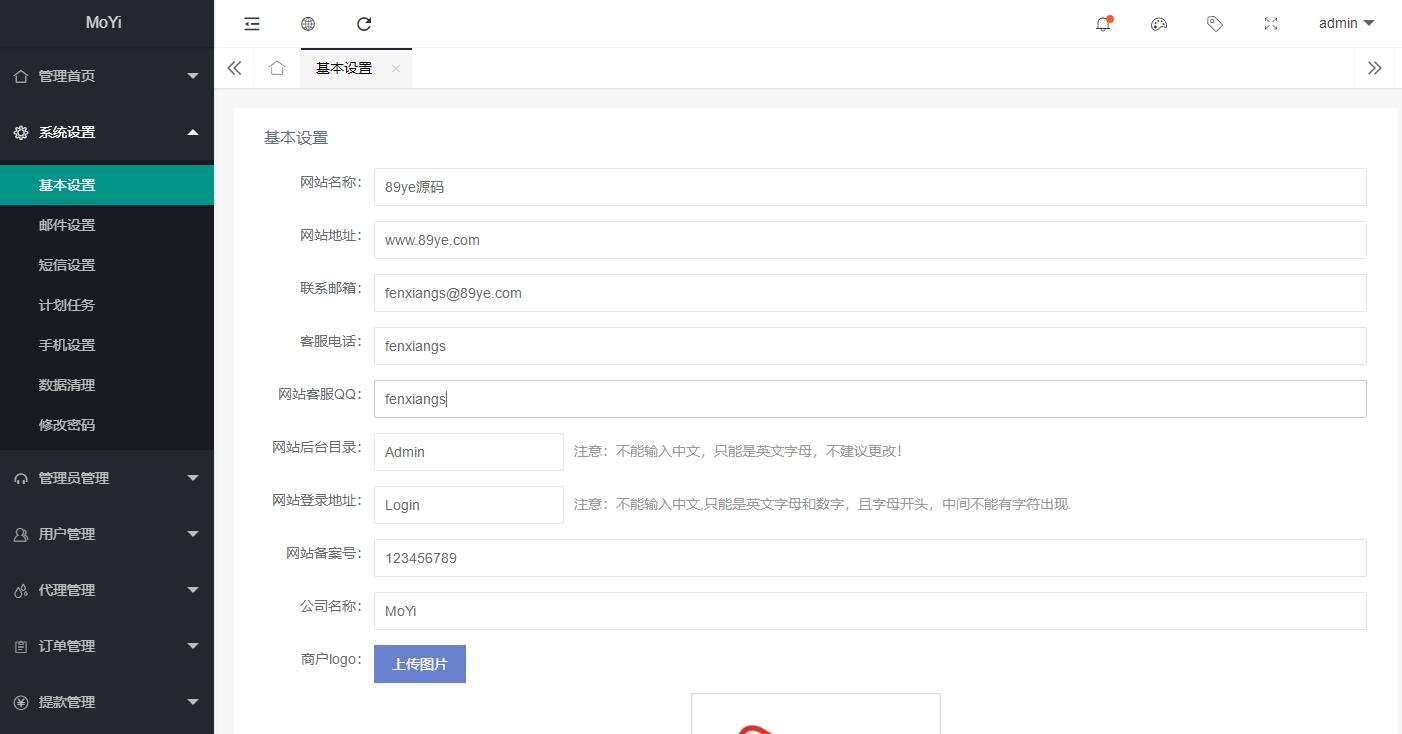Open the notification bell icon
1402x734 pixels.
tap(1103, 24)
